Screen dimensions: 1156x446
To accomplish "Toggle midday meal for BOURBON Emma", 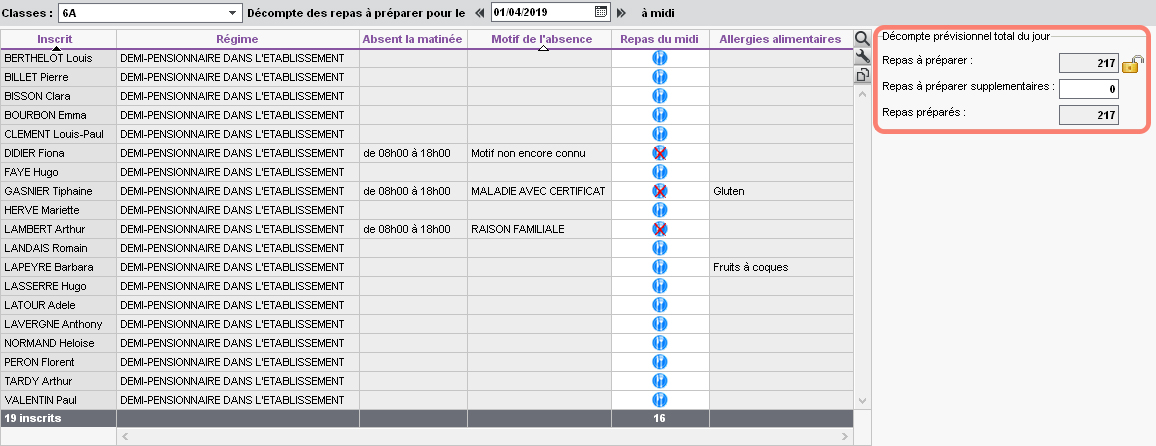I will 660,115.
